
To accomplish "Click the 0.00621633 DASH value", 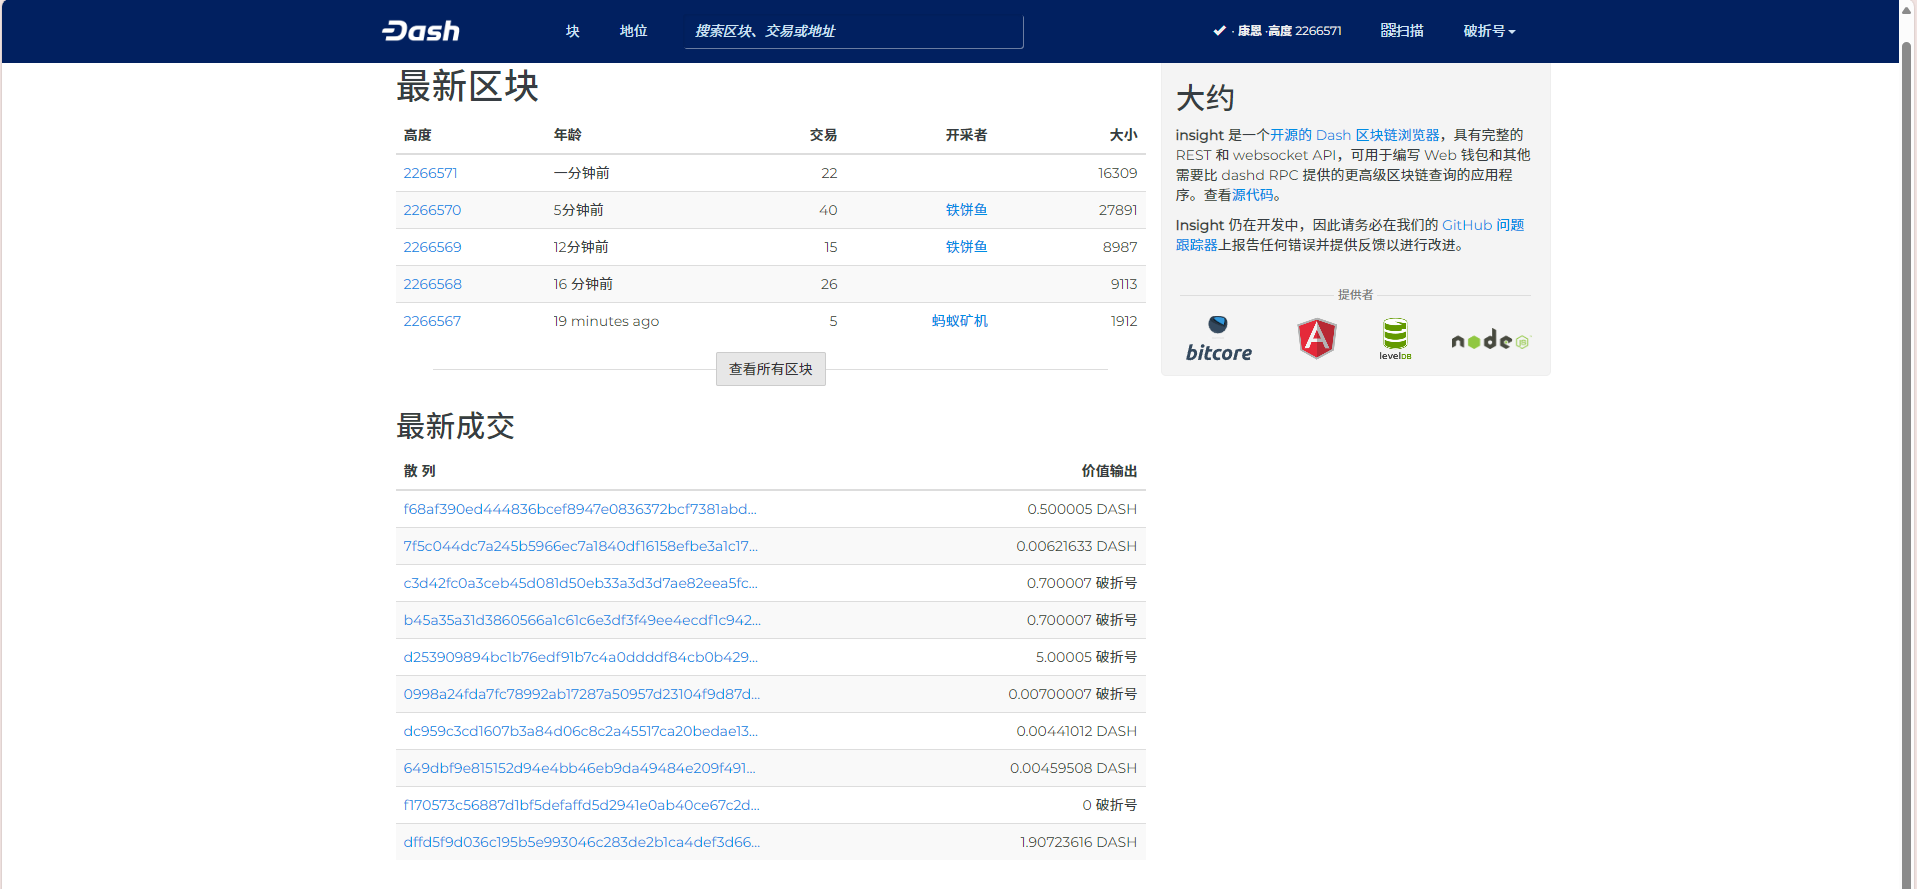I will (x=1077, y=546).
